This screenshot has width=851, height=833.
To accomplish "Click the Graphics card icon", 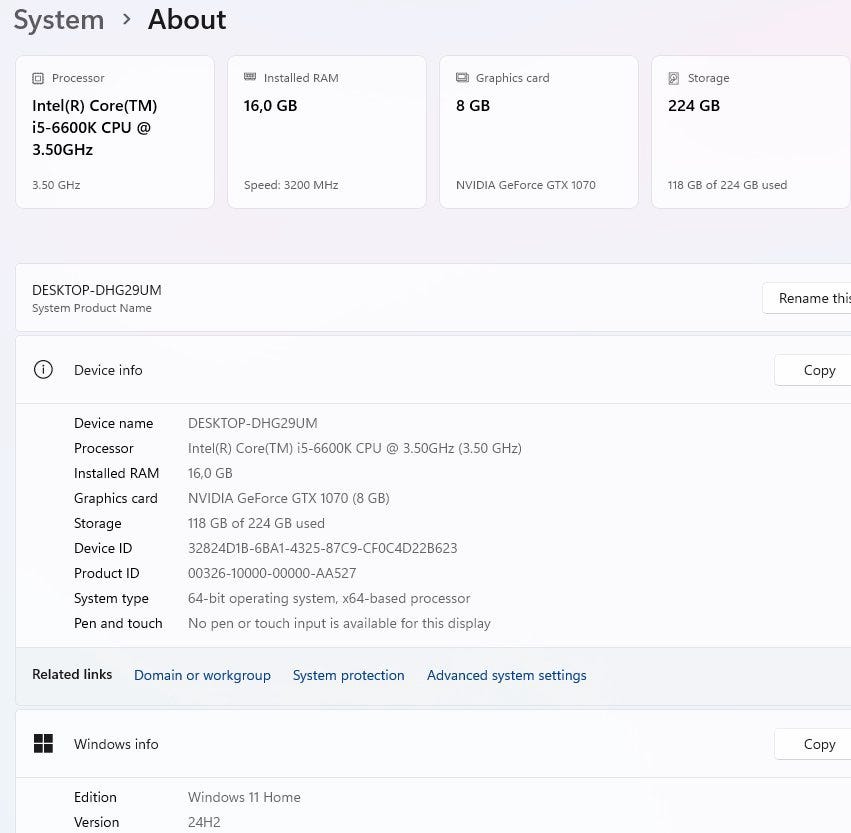I will (x=462, y=78).
